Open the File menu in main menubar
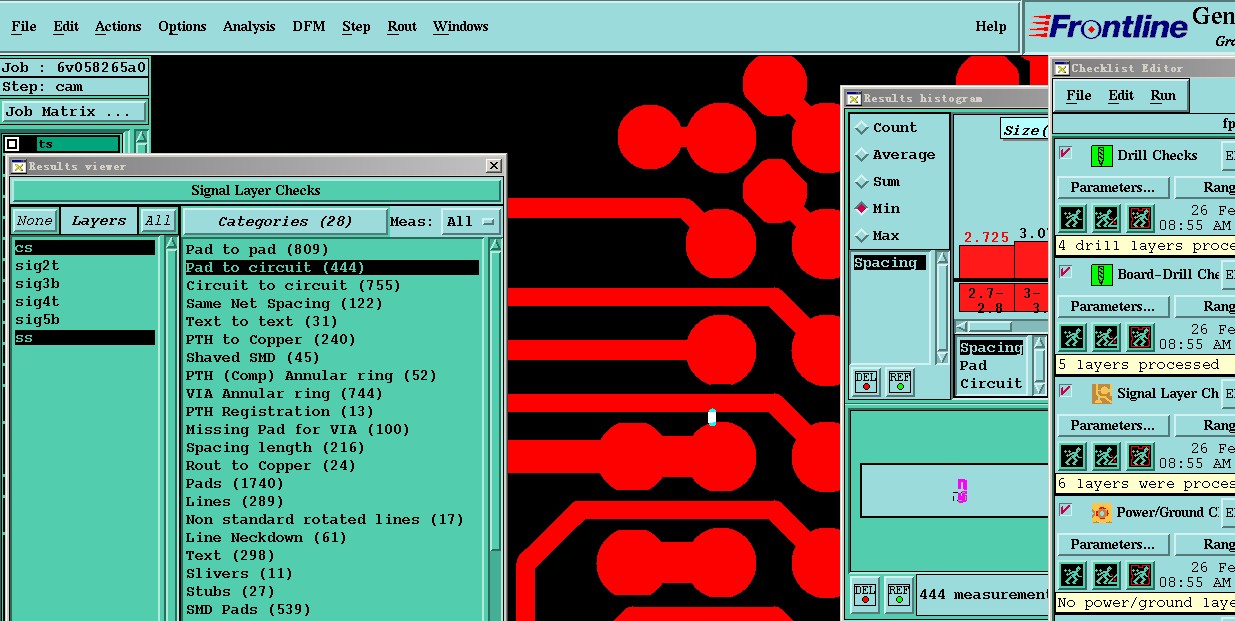This screenshot has width=1235, height=621. [24, 27]
